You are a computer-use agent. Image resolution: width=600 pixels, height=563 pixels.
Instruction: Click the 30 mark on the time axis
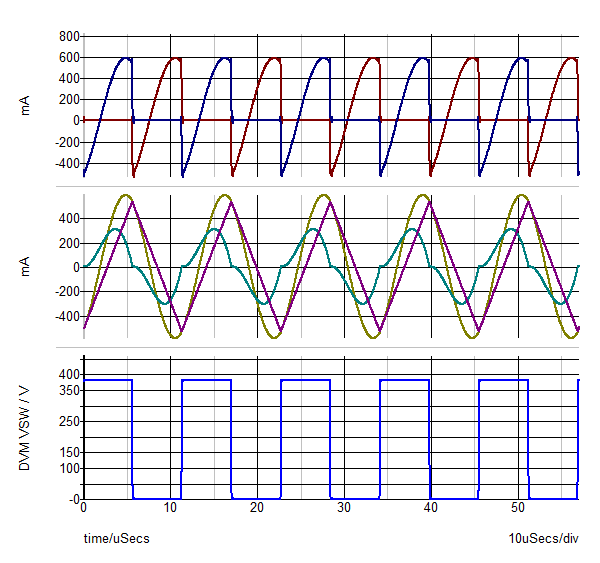(x=344, y=509)
